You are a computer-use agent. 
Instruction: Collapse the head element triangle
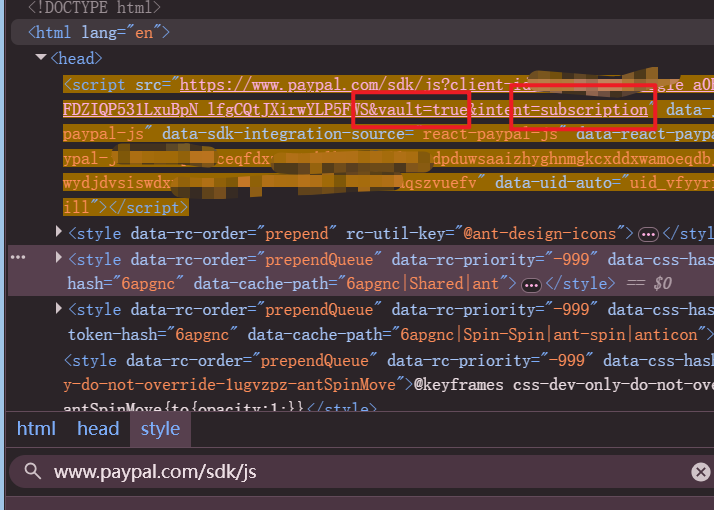[x=41, y=57]
